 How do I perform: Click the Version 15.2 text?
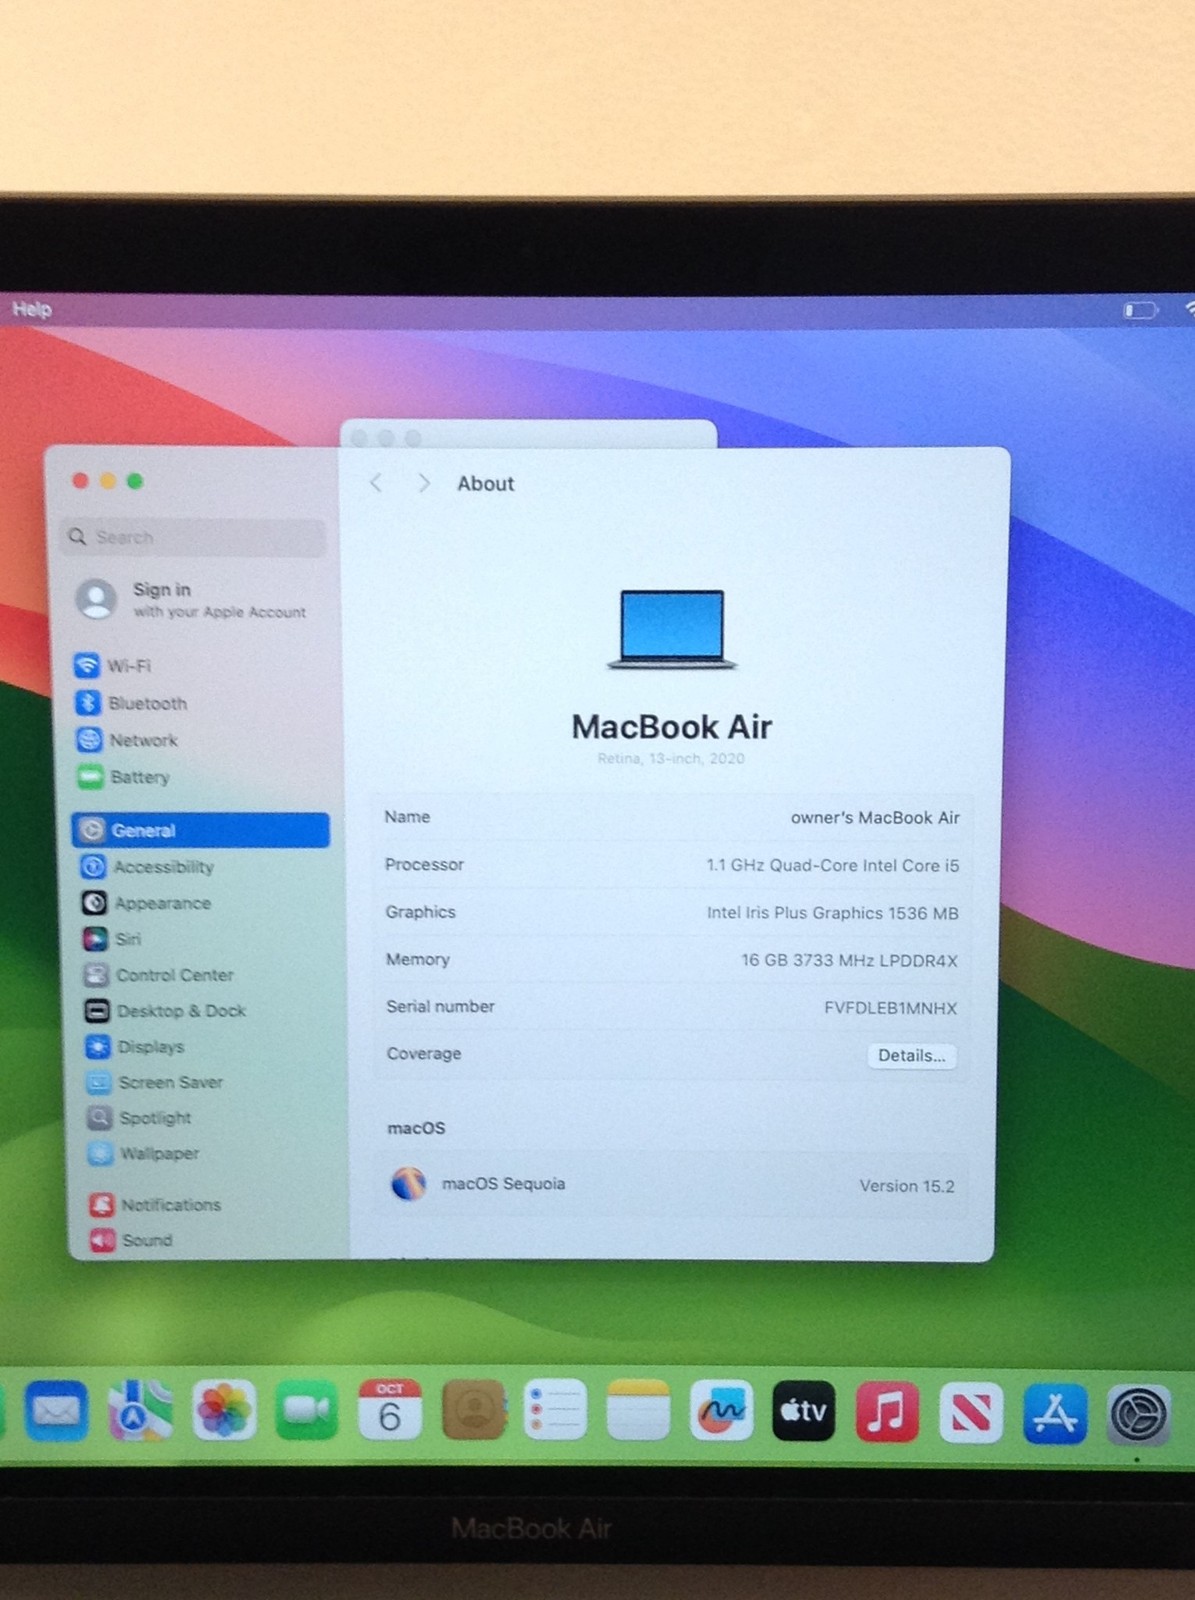click(907, 1186)
